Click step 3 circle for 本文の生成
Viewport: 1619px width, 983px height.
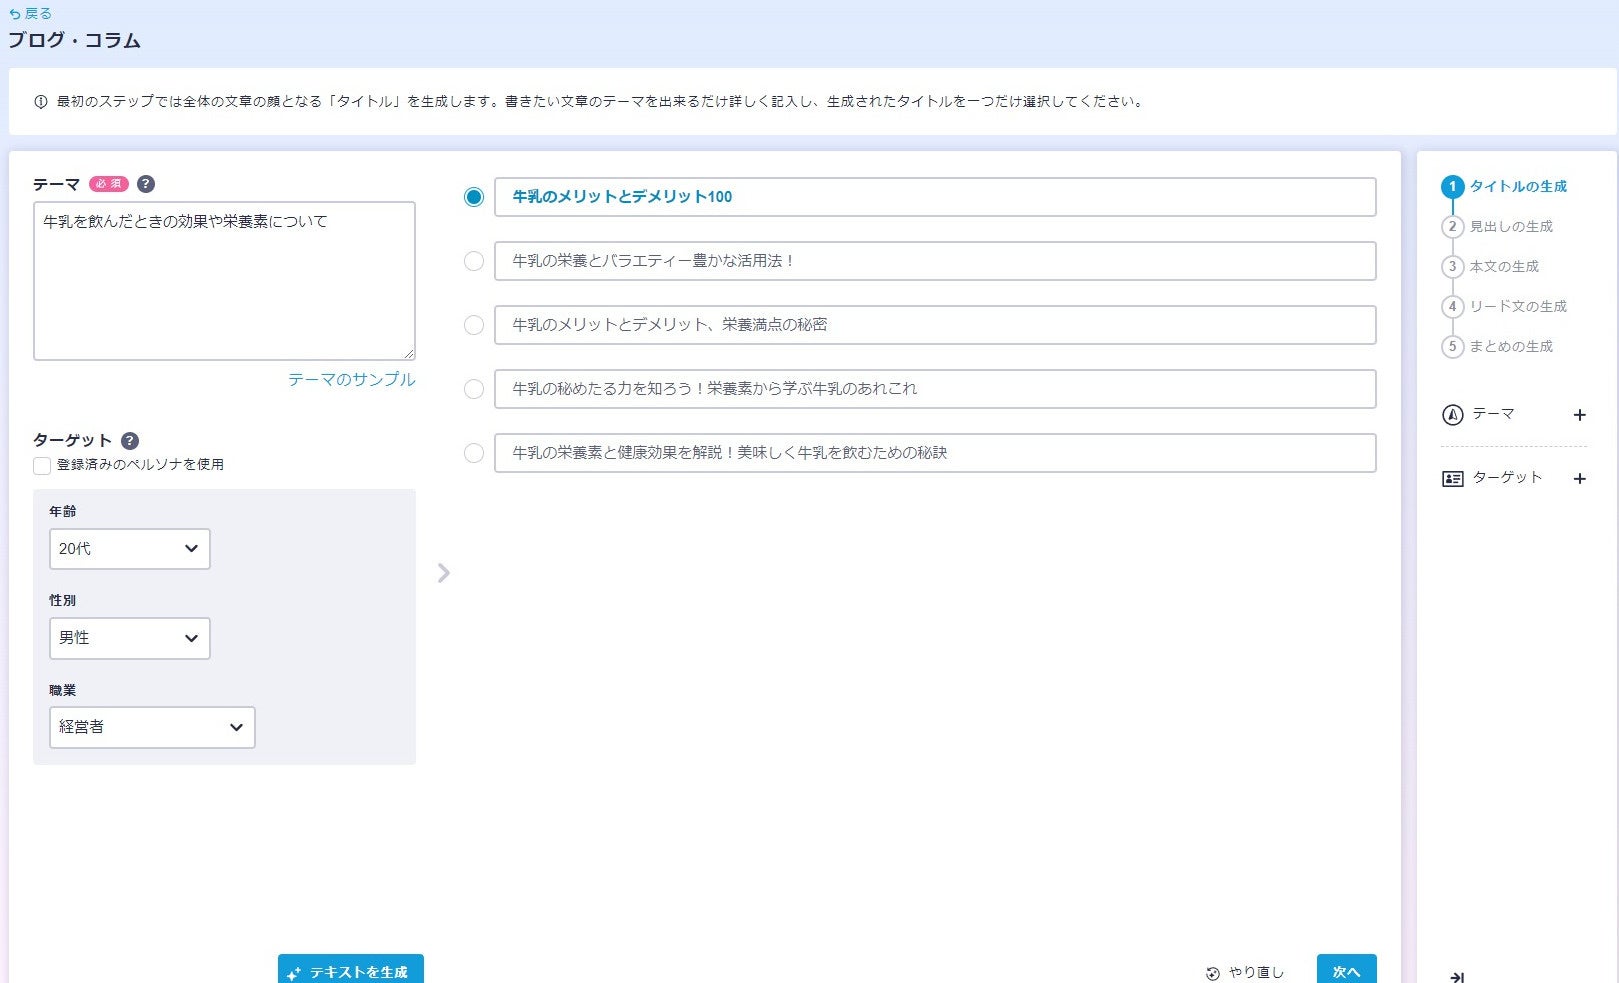click(1453, 267)
